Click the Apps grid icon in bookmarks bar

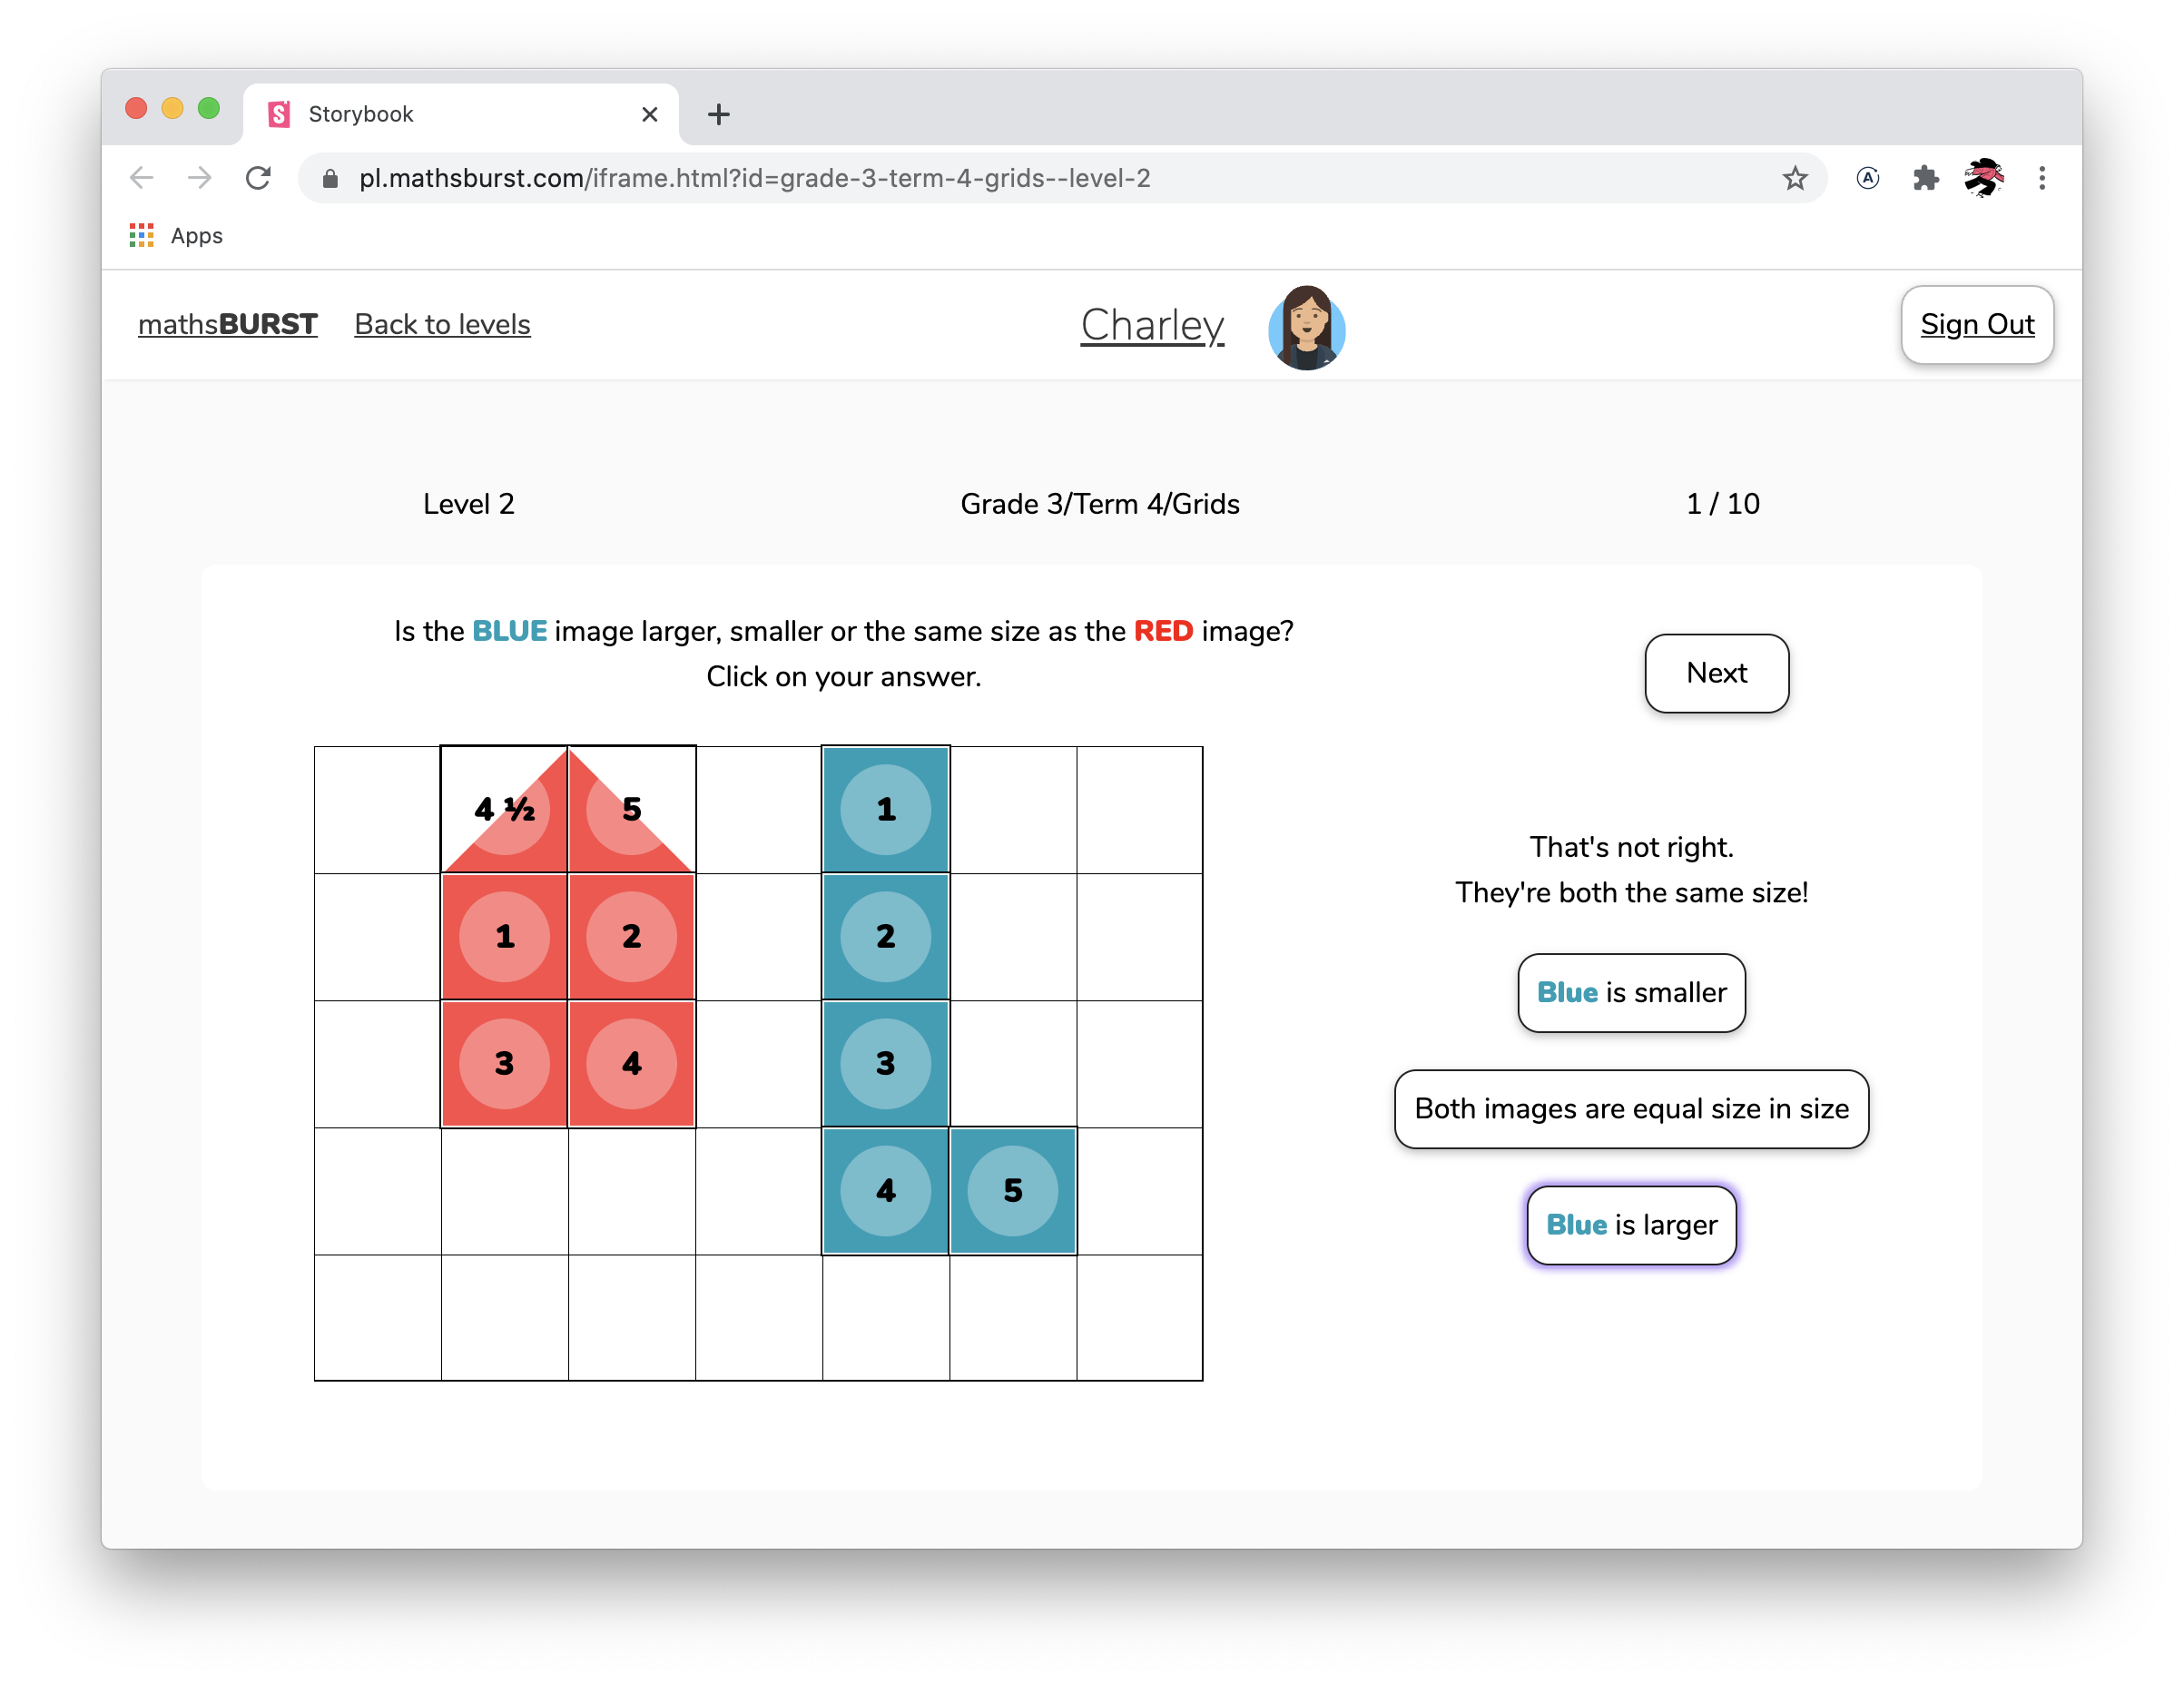click(142, 236)
